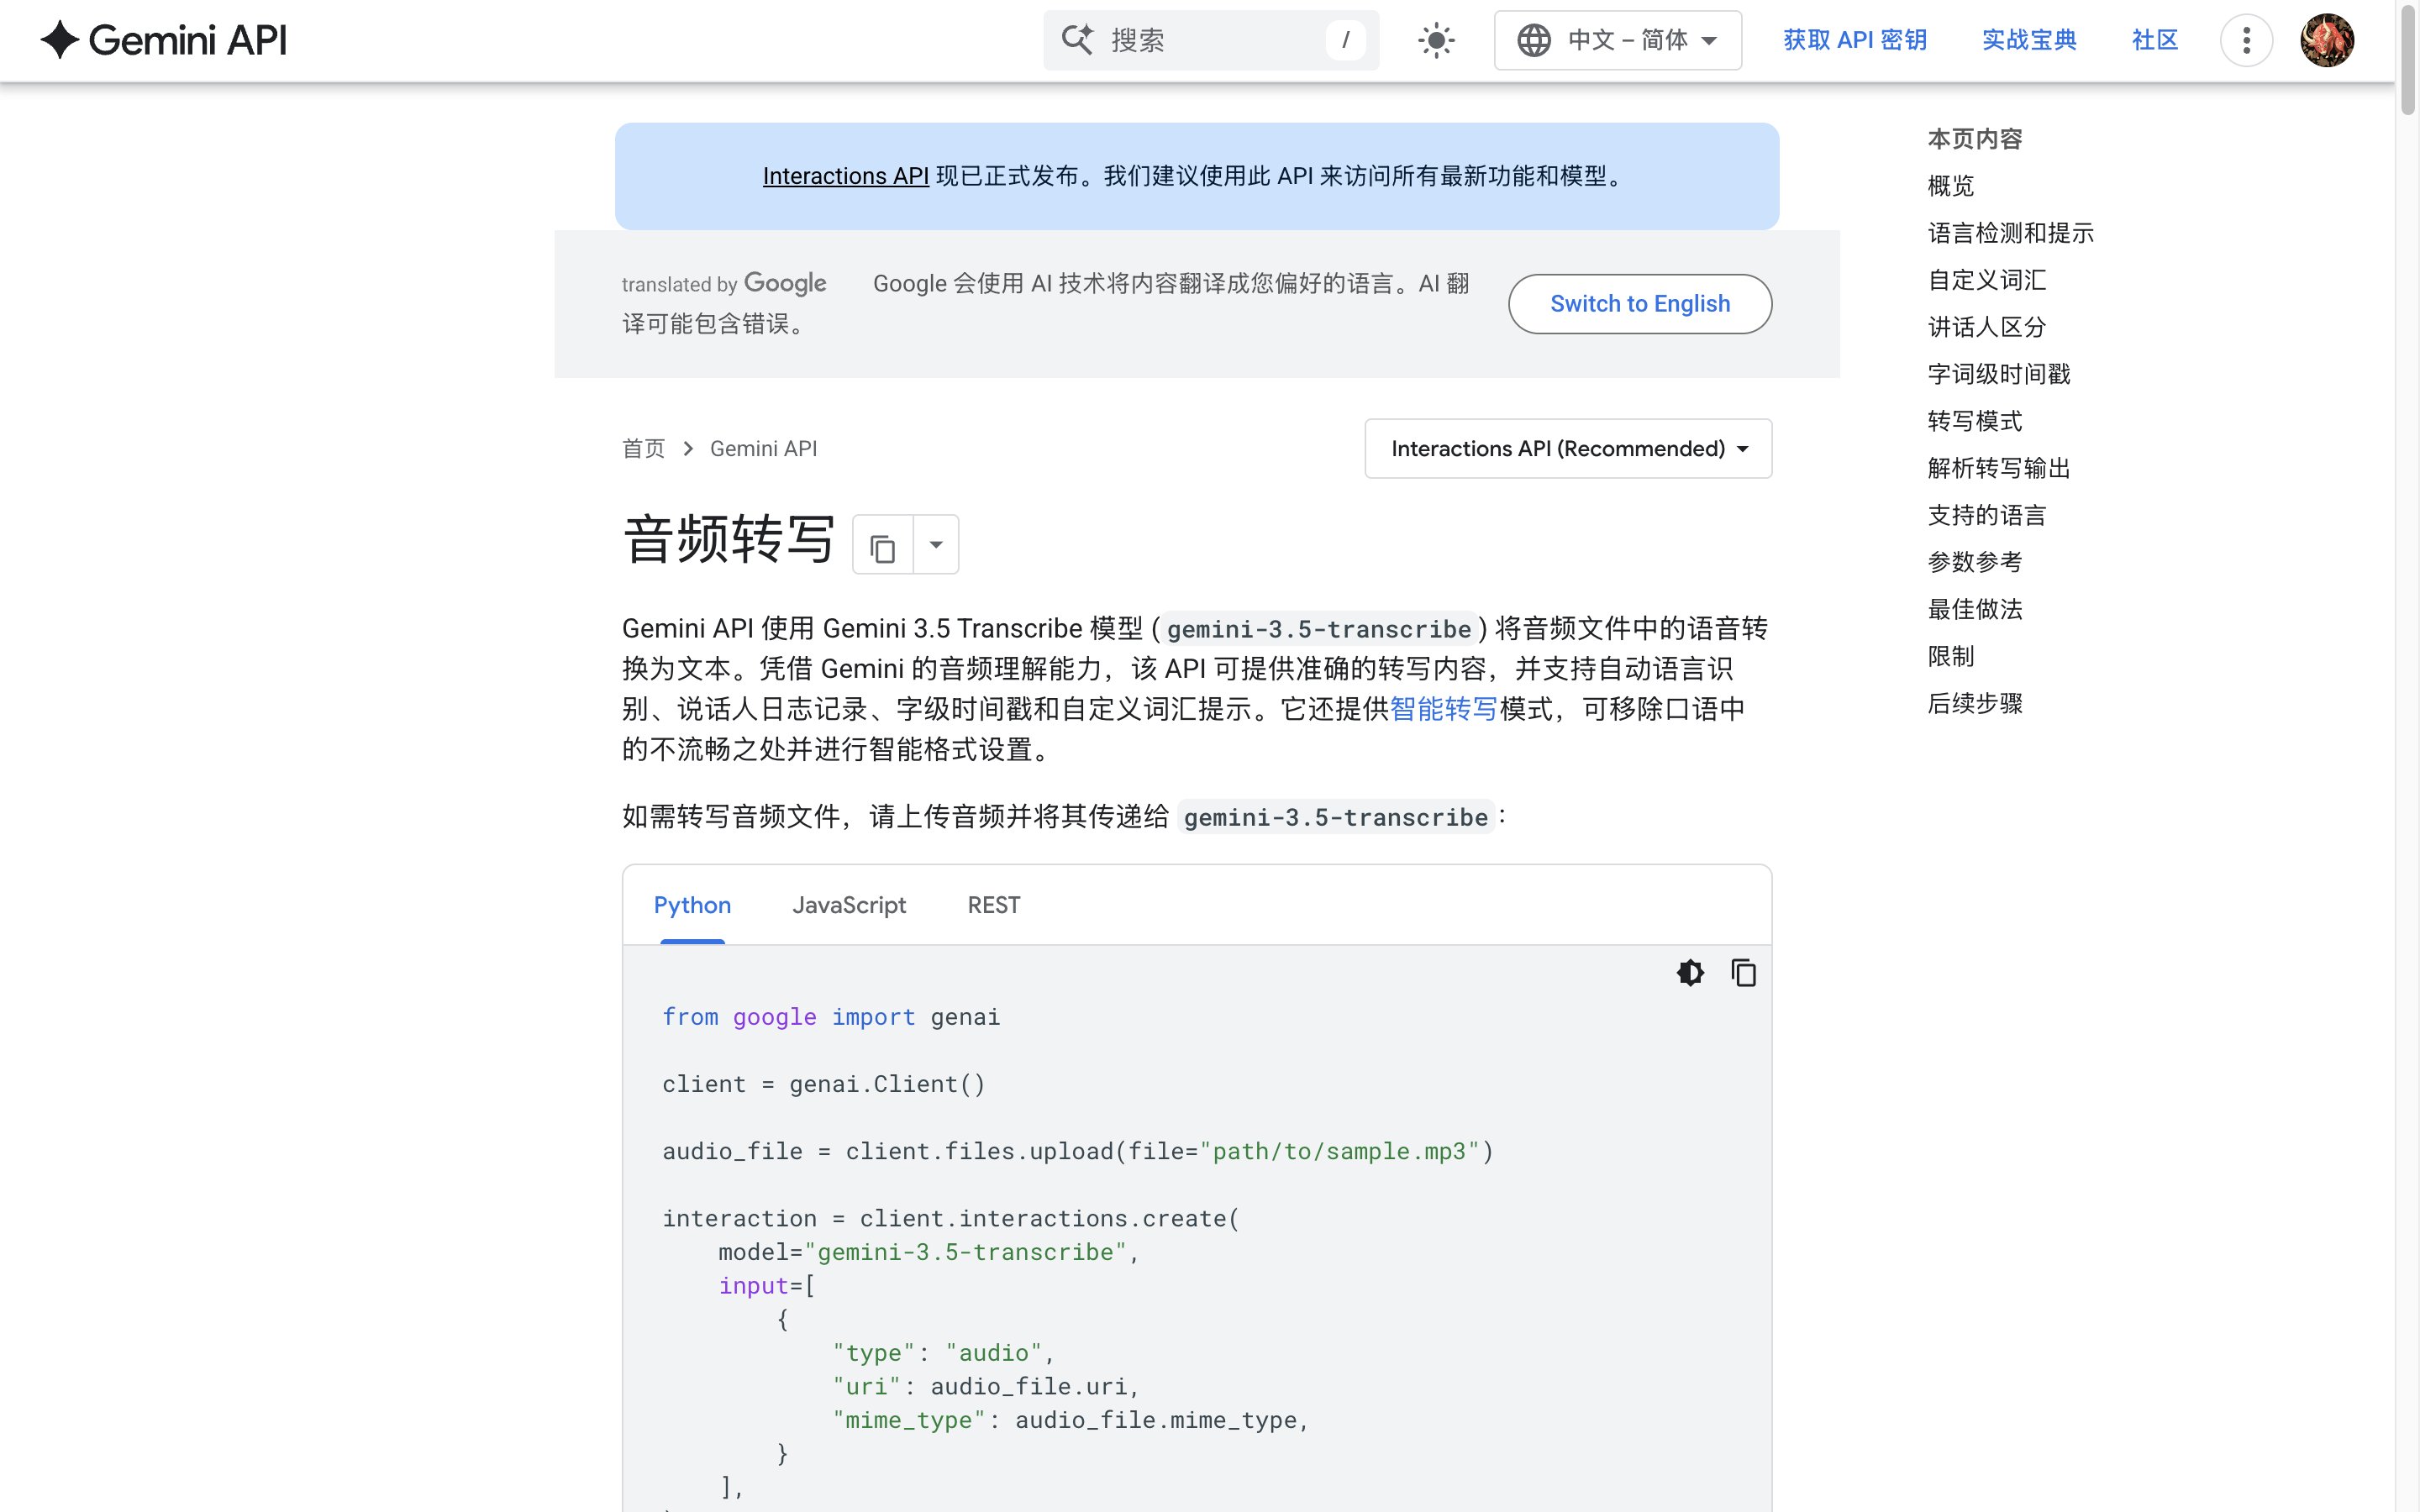
Task: Jump to 解析转写输出 section
Action: pyautogui.click(x=1998, y=468)
